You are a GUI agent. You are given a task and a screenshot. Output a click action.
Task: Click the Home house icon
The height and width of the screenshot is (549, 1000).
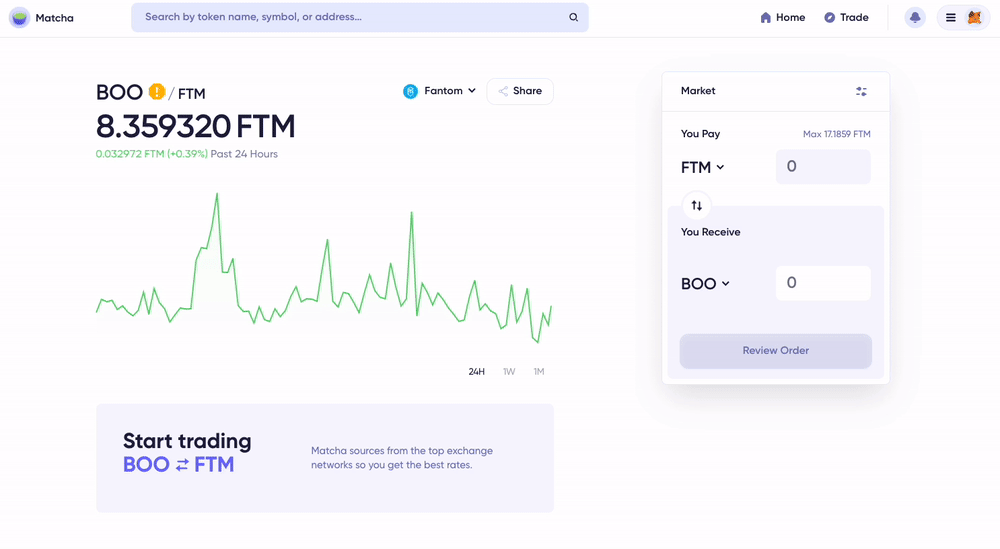point(766,17)
